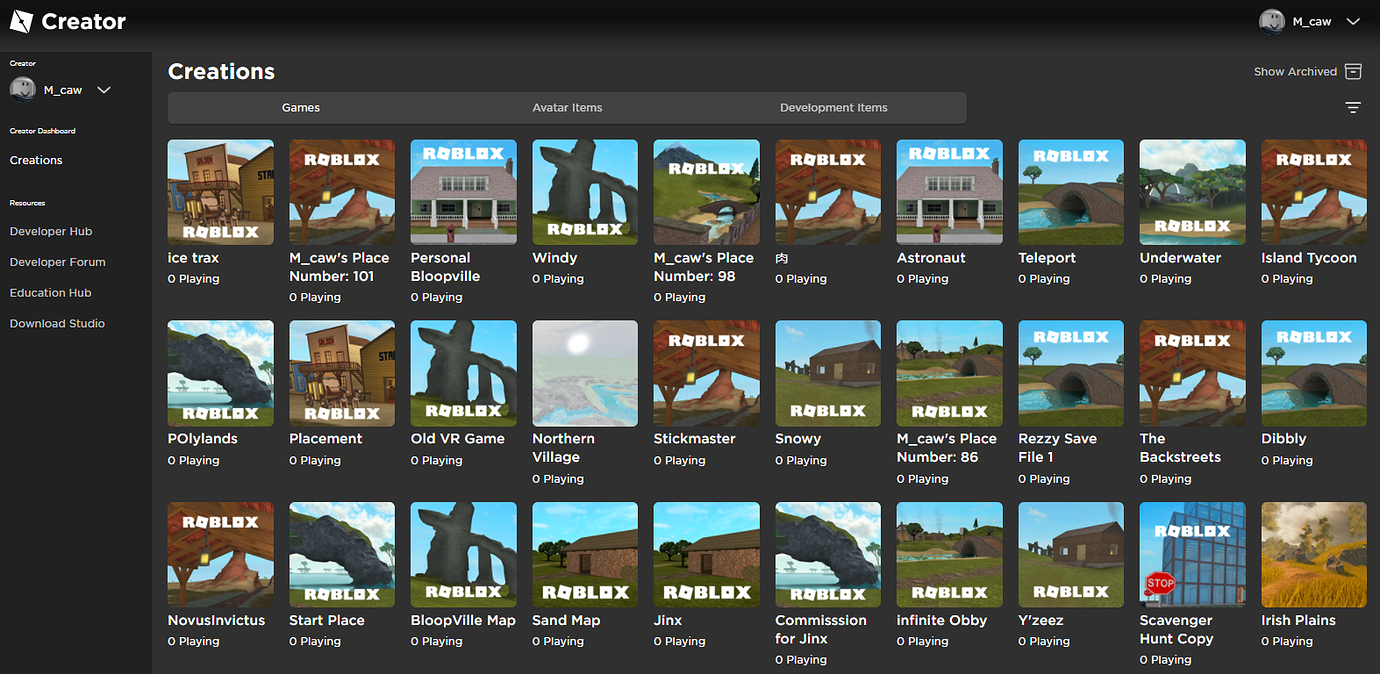Open the filter icon below Show Archived
The image size is (1380, 674).
coord(1352,107)
